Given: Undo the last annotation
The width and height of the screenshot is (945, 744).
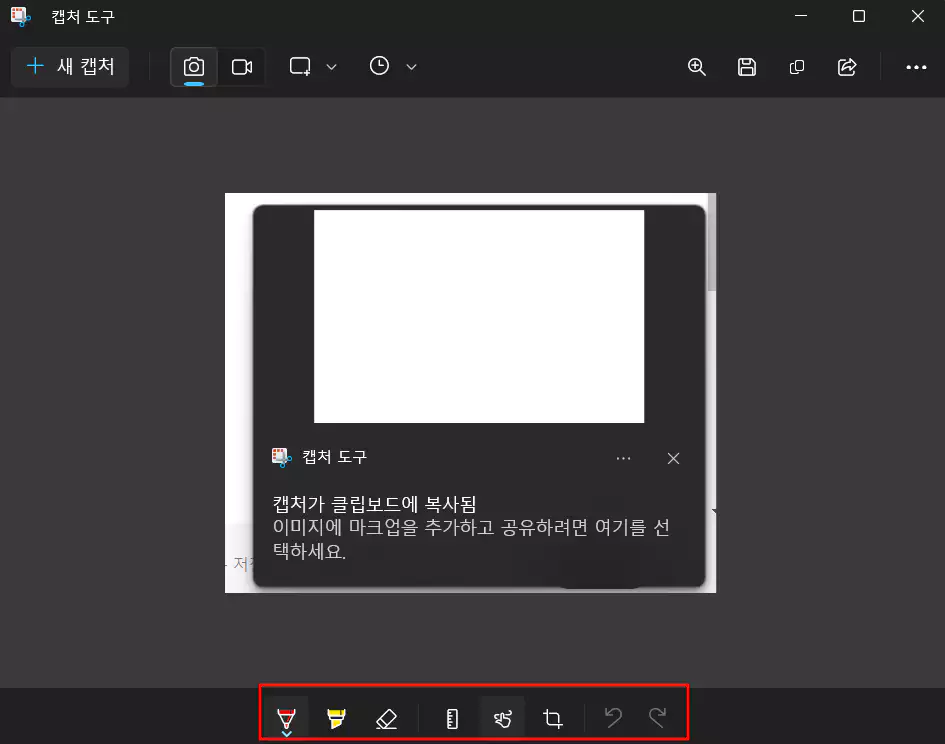Looking at the screenshot, I should (x=613, y=716).
